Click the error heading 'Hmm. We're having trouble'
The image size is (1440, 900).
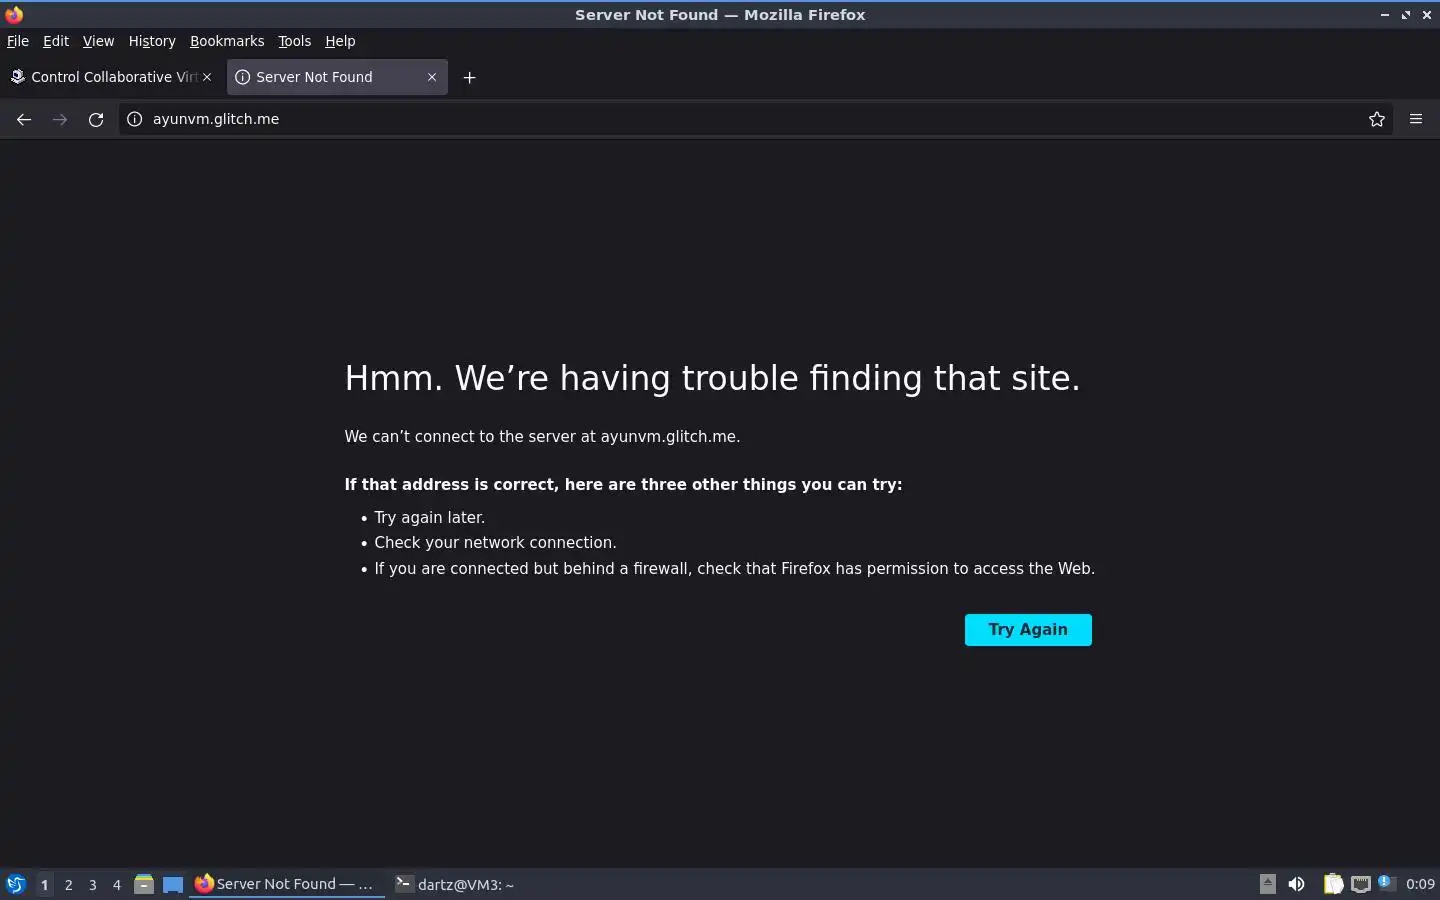point(712,378)
